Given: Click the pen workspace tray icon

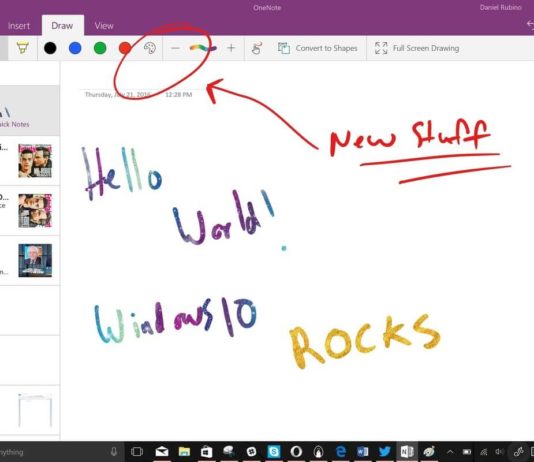Looking at the screenshot, I should click(518, 452).
